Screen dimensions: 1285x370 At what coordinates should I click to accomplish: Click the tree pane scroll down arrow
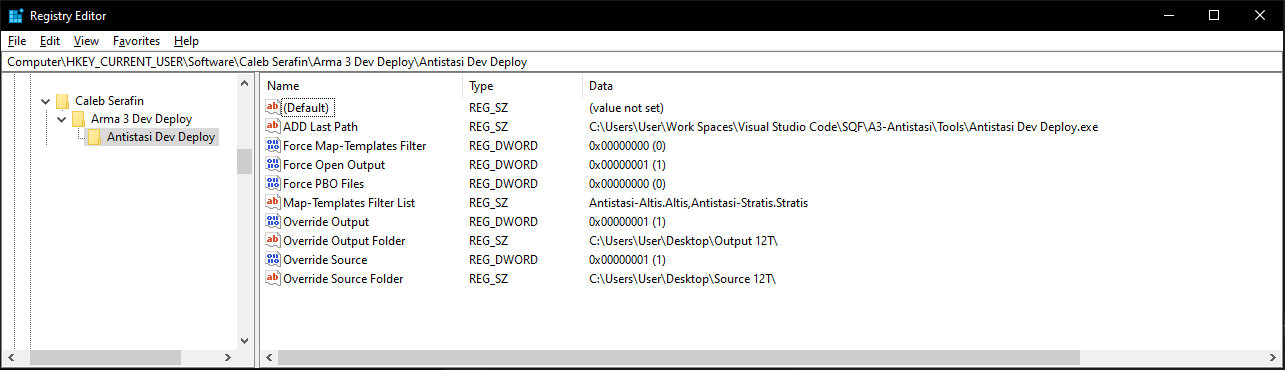244,340
